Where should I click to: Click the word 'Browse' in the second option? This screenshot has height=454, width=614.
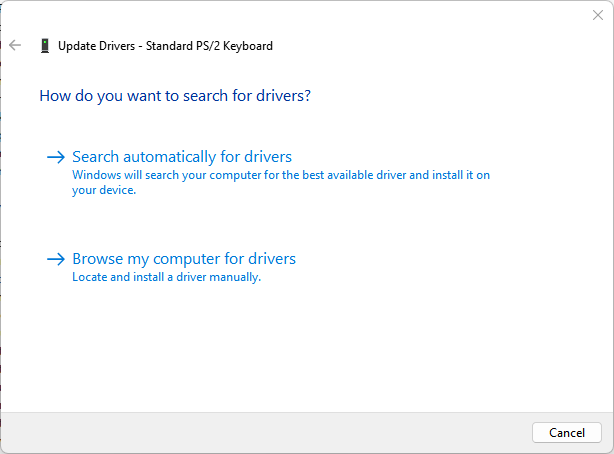[97, 259]
